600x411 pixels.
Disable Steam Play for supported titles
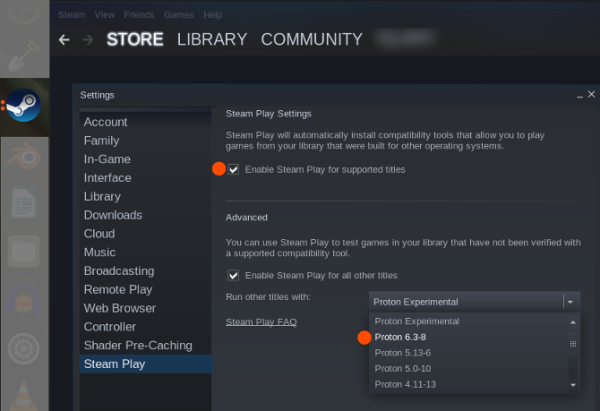coord(233,170)
